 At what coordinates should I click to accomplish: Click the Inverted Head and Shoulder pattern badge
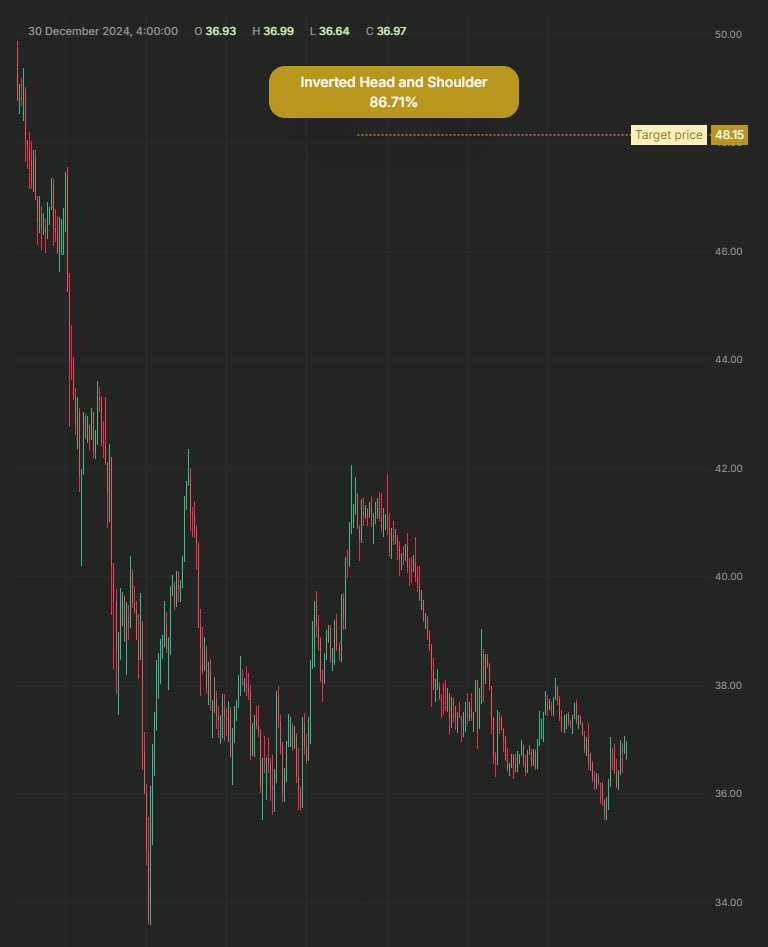click(394, 92)
